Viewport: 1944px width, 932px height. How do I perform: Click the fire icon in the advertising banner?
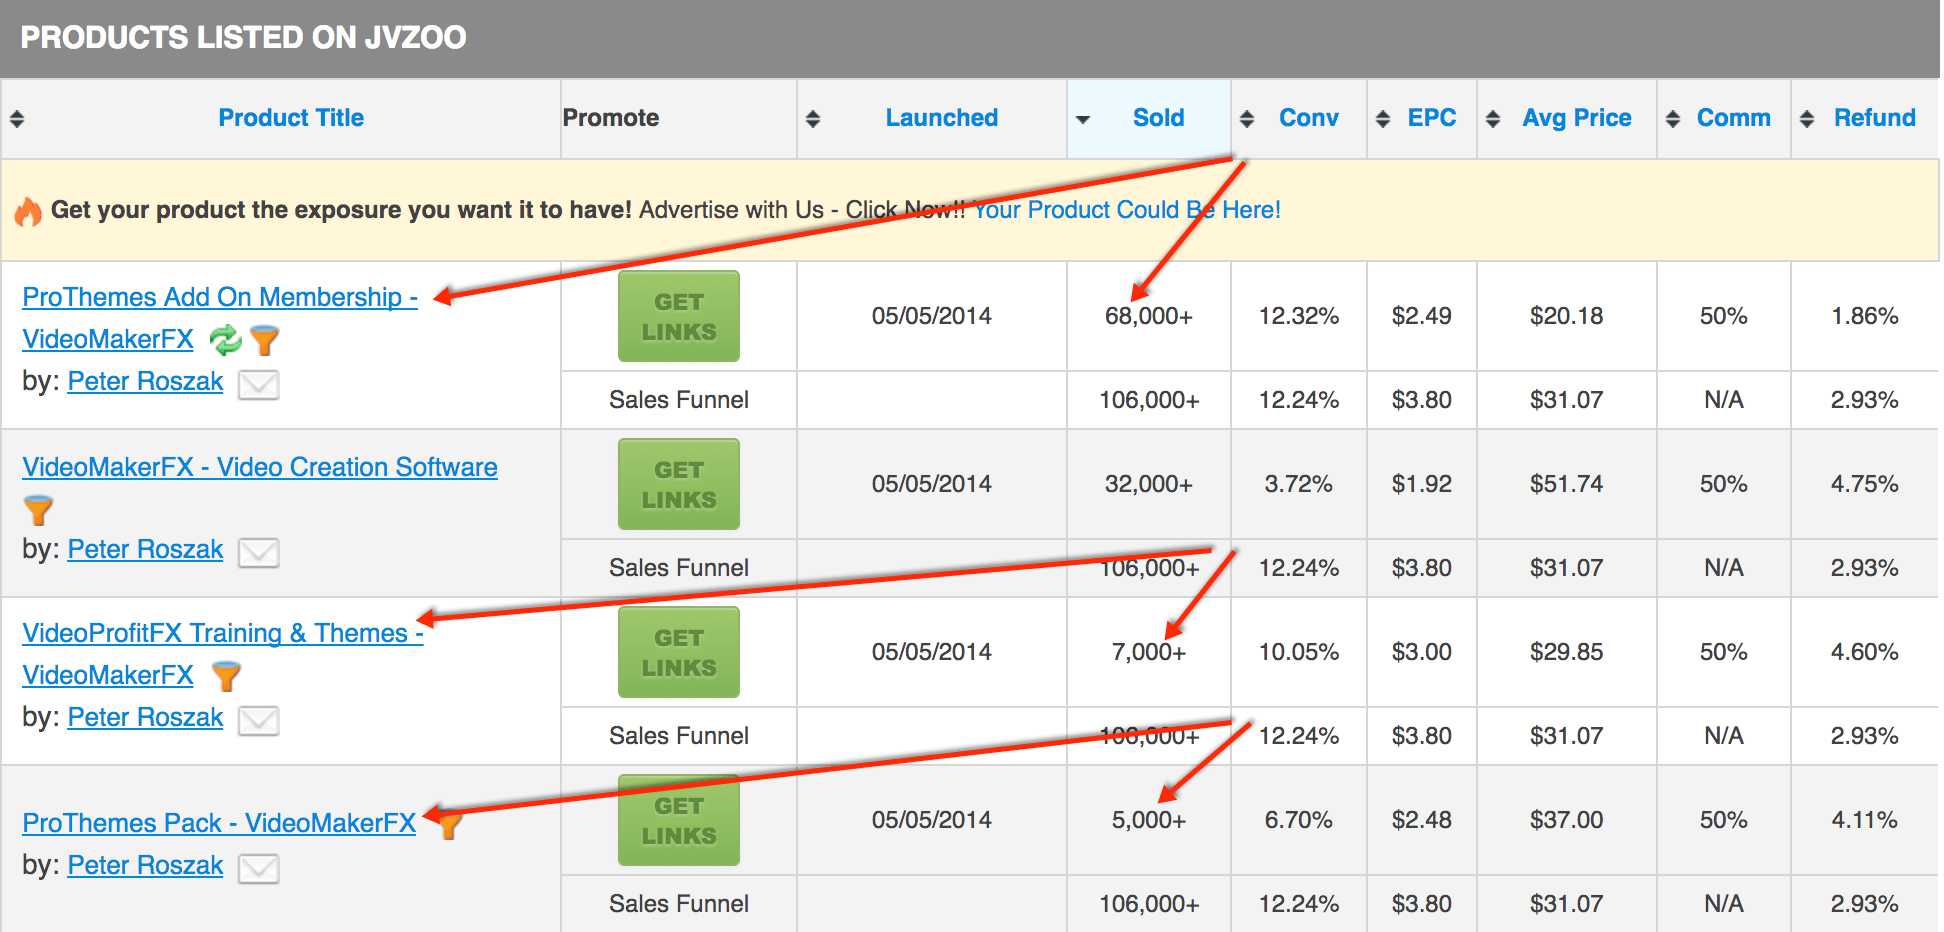[x=28, y=211]
